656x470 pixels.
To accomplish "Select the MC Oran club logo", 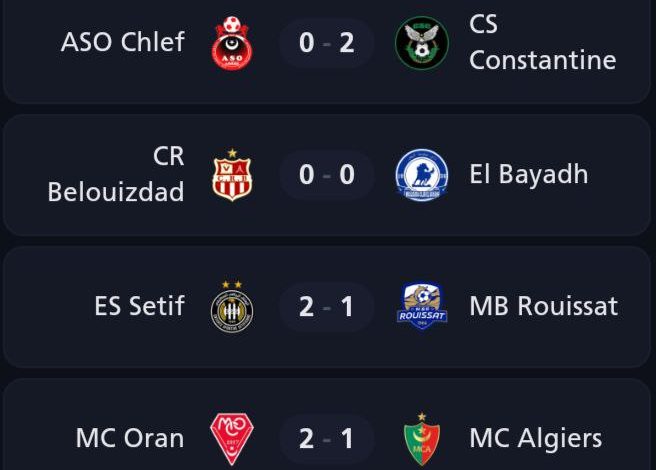I will point(232,438).
